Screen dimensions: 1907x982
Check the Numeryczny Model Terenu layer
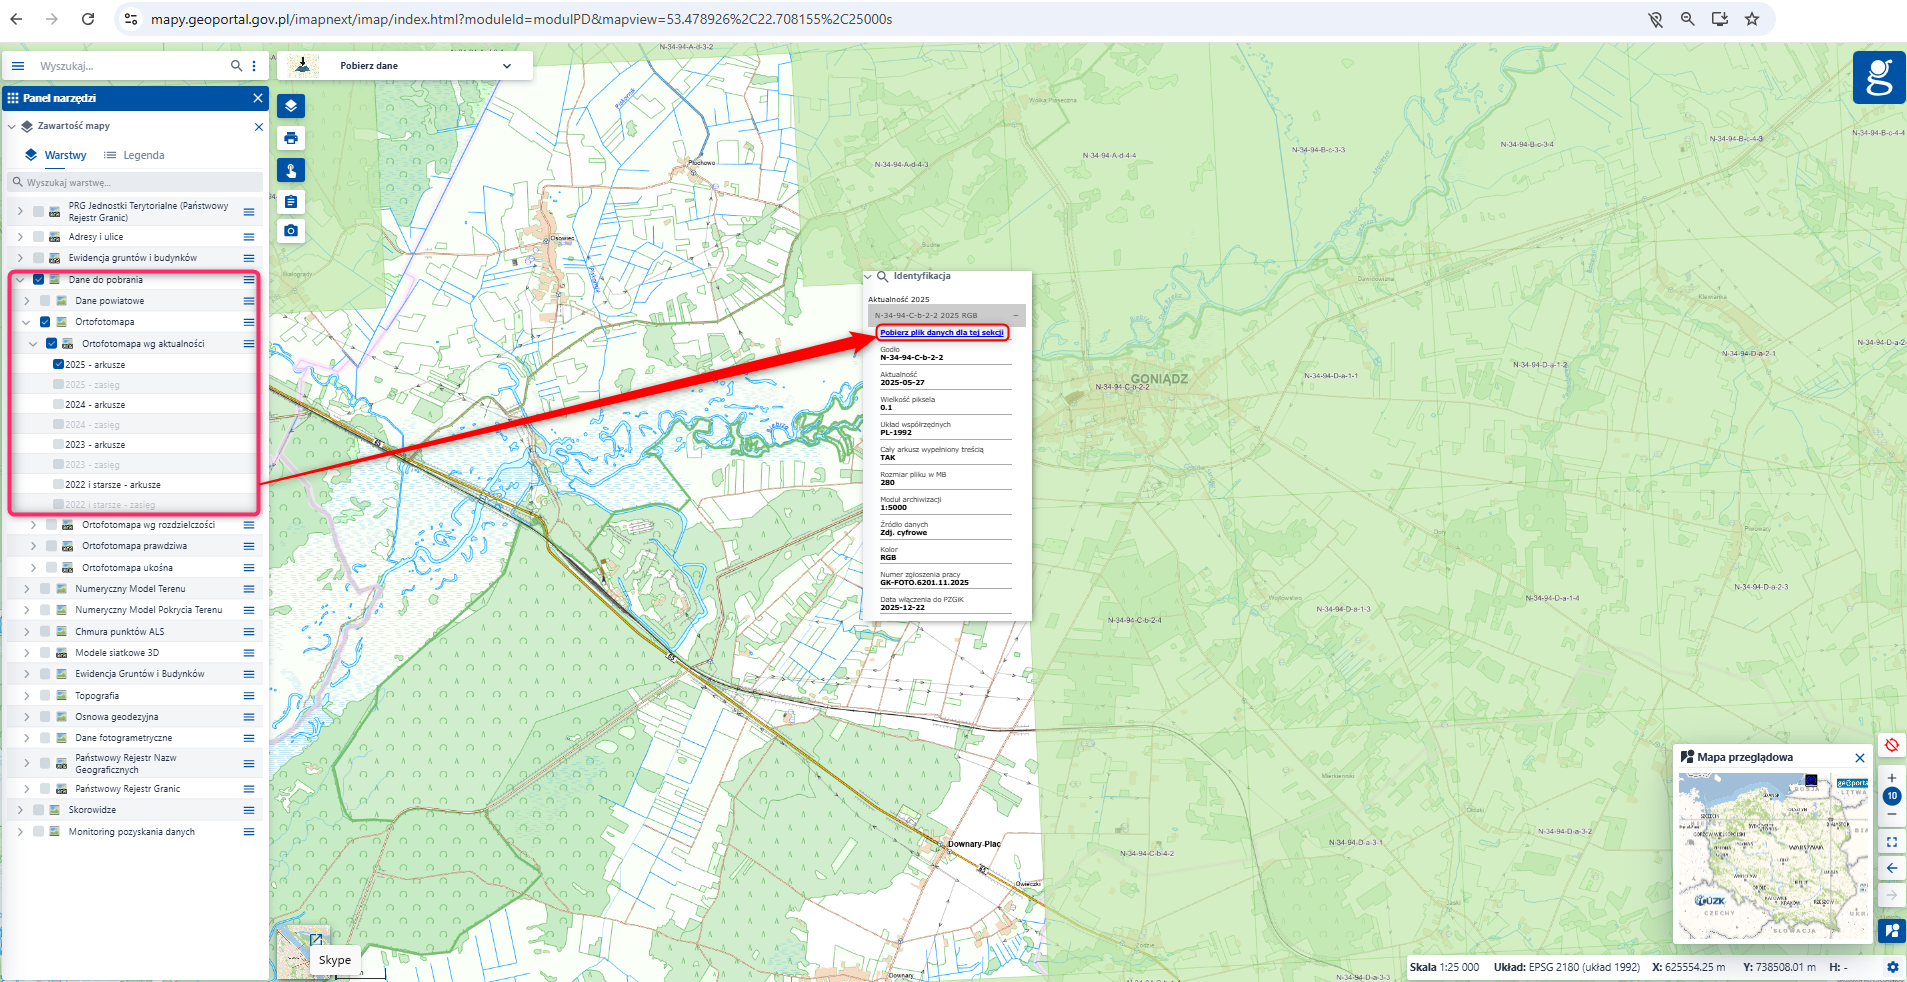coord(45,589)
